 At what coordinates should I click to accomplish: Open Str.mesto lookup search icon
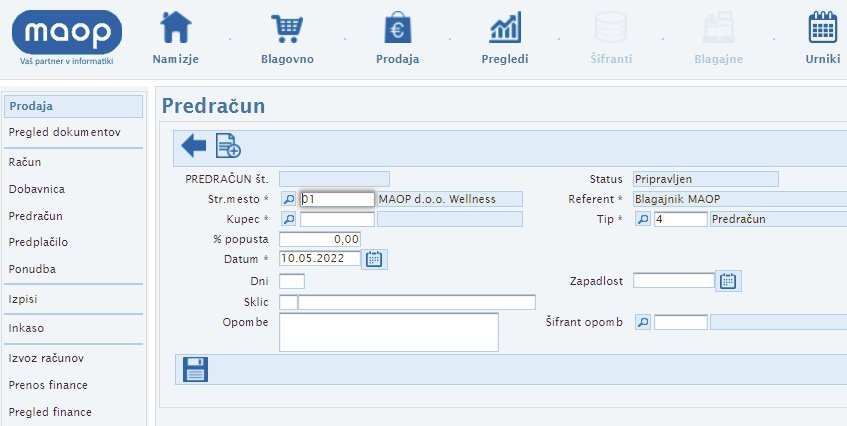289,199
